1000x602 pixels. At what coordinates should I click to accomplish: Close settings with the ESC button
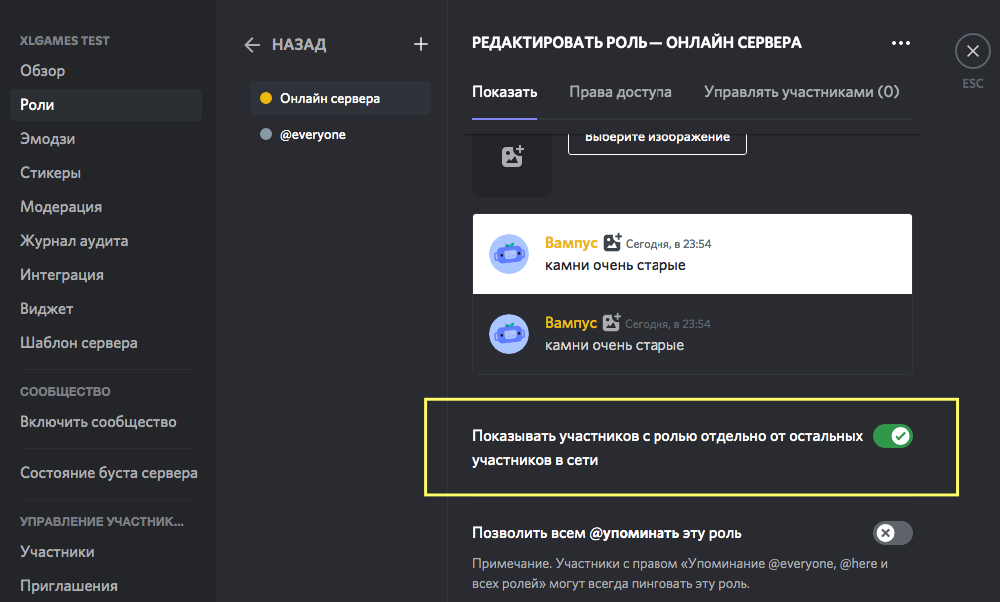971,50
